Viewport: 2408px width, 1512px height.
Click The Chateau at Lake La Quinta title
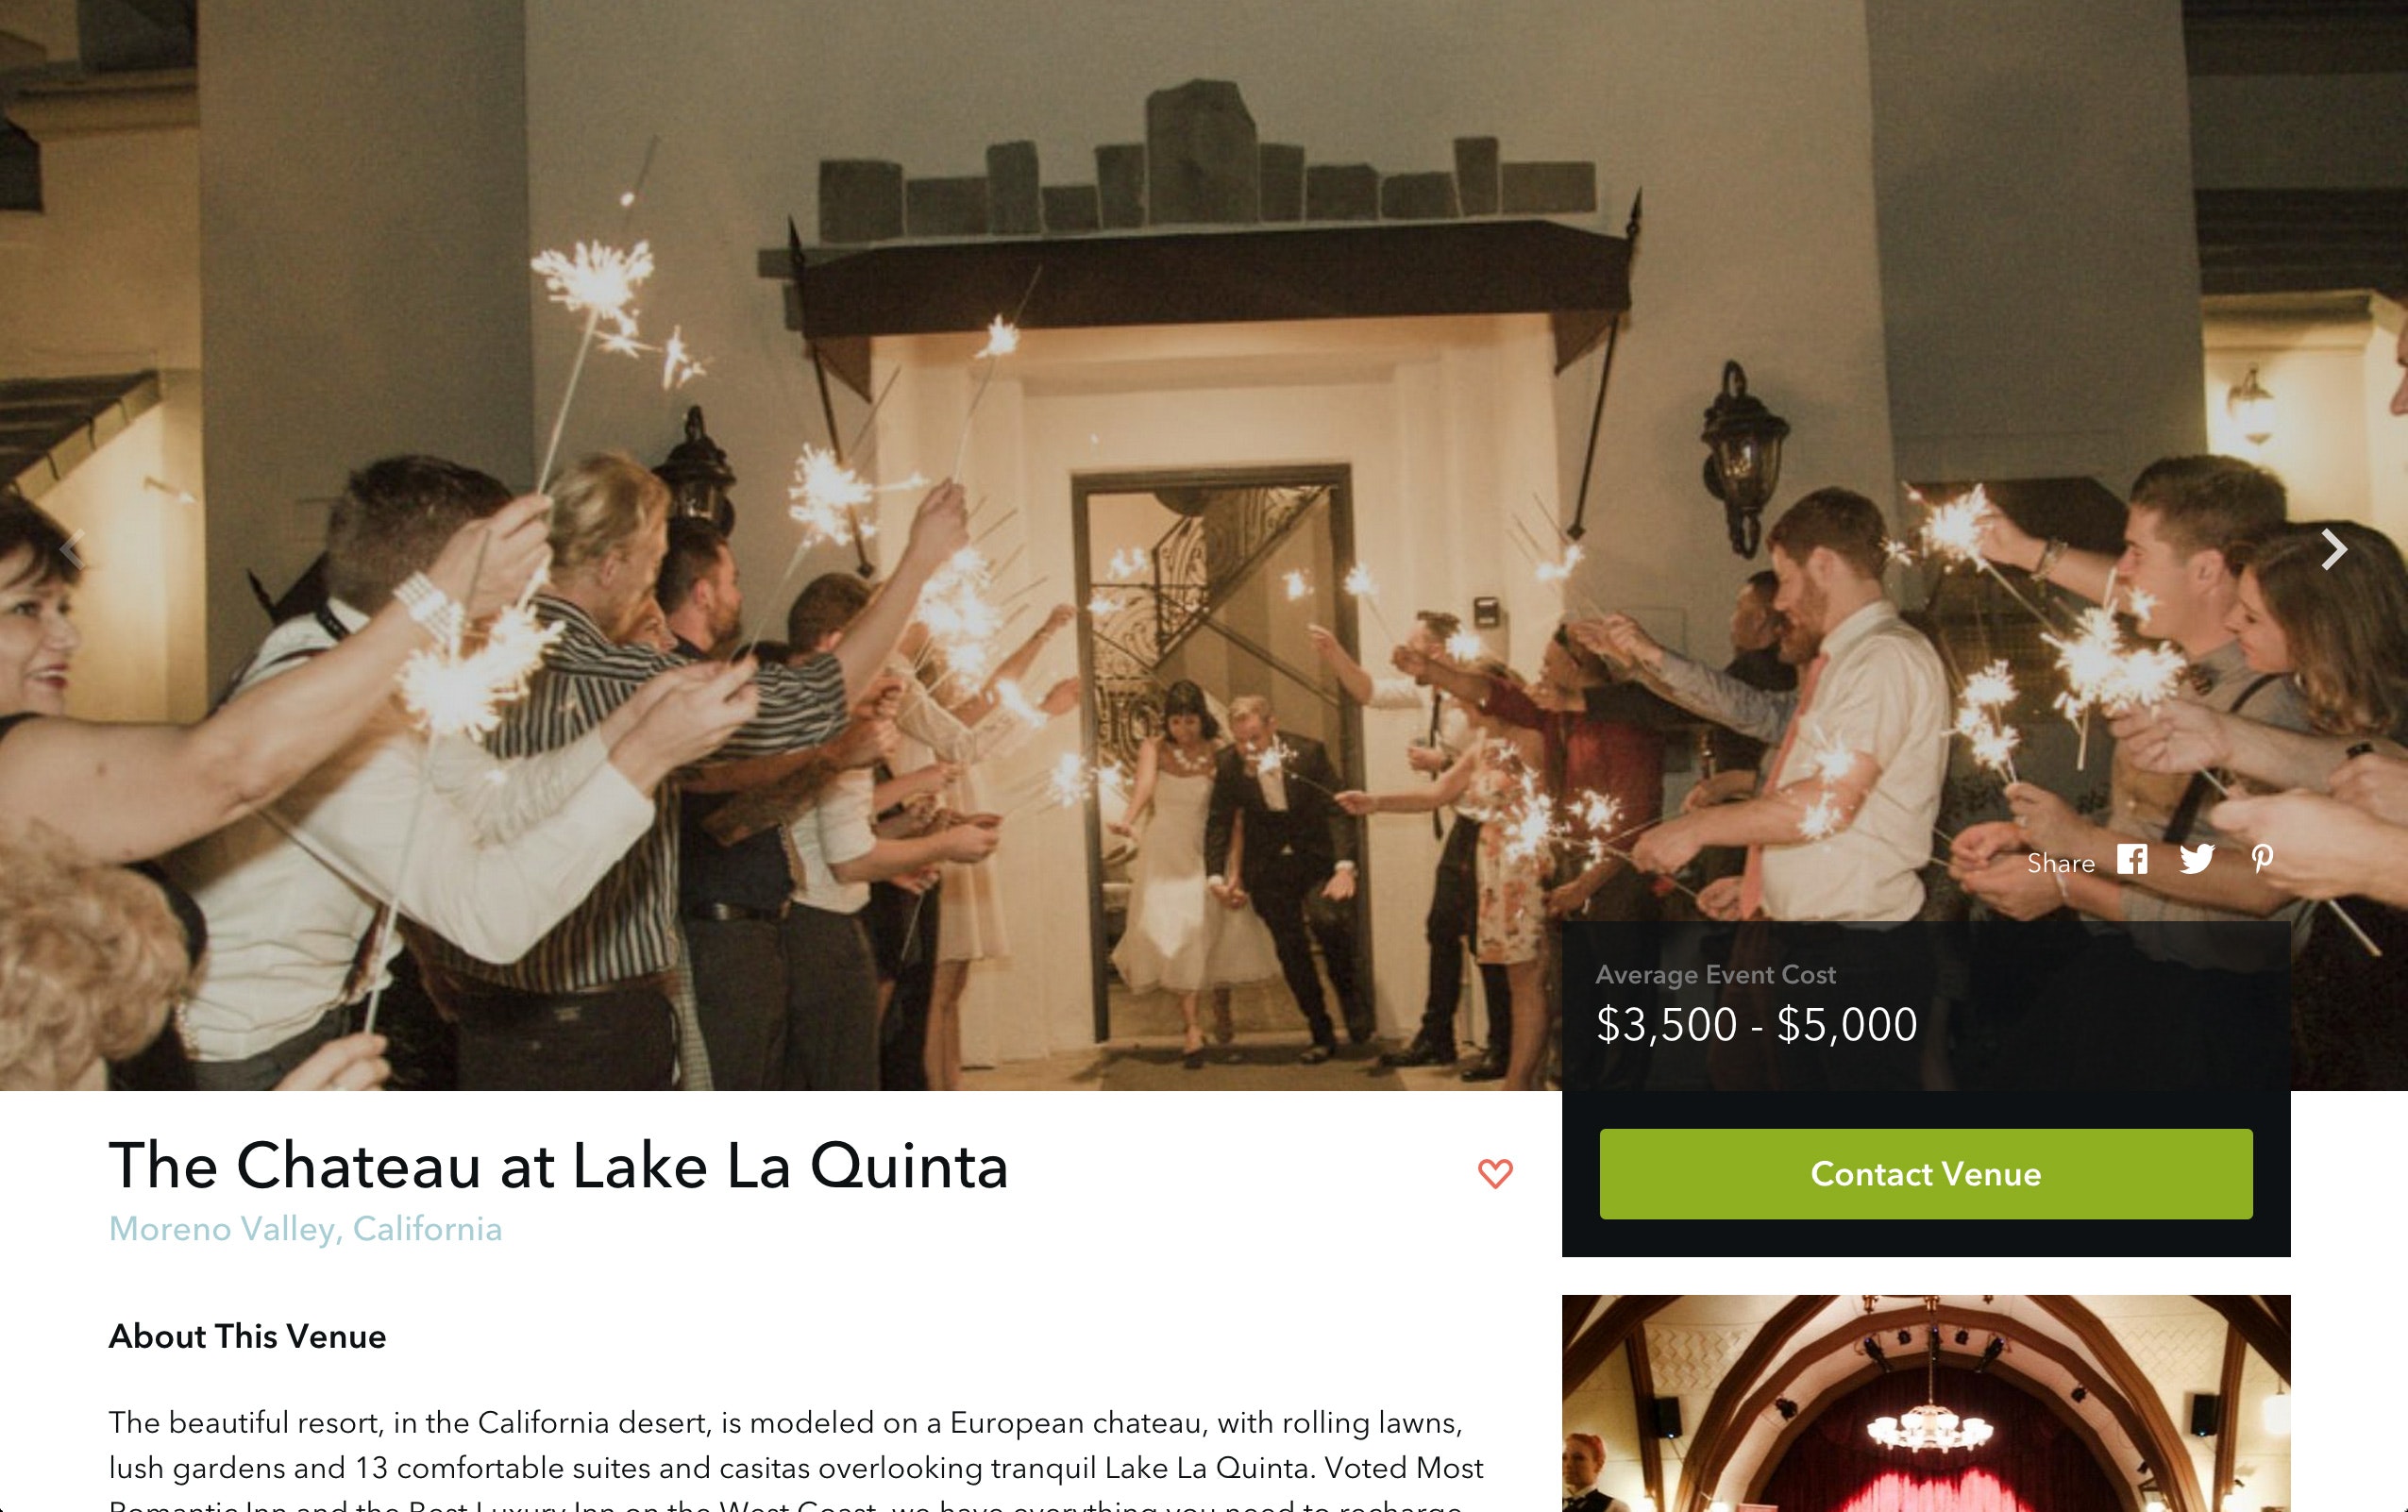point(558,1166)
